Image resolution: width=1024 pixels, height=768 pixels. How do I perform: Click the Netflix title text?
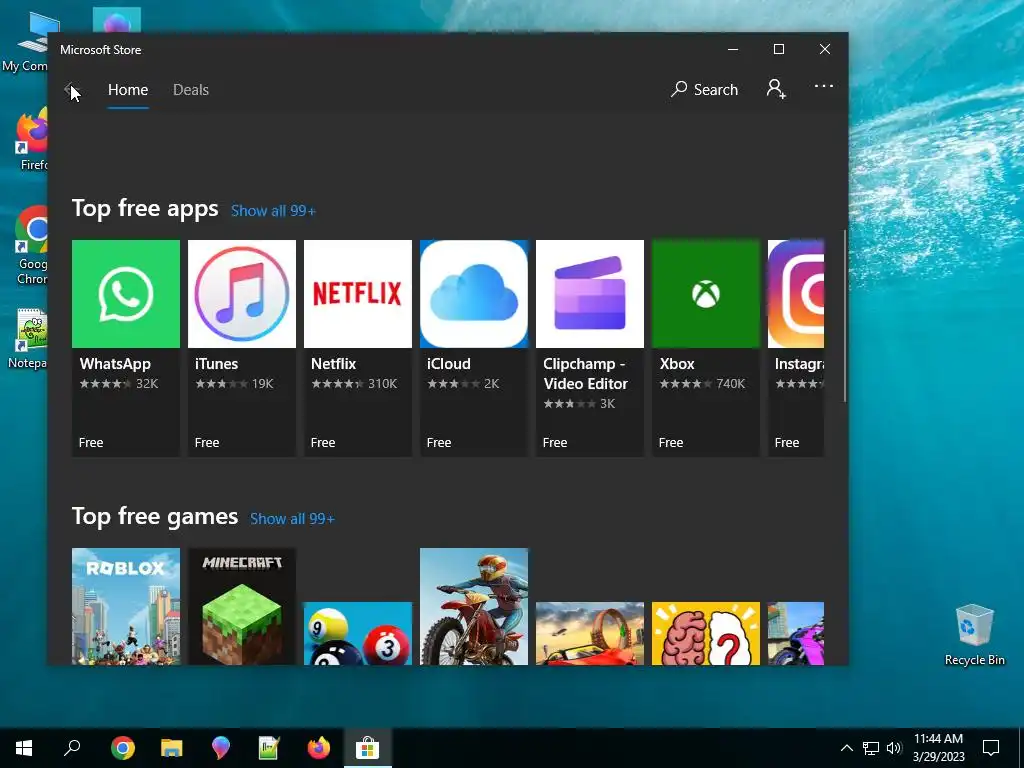click(334, 364)
